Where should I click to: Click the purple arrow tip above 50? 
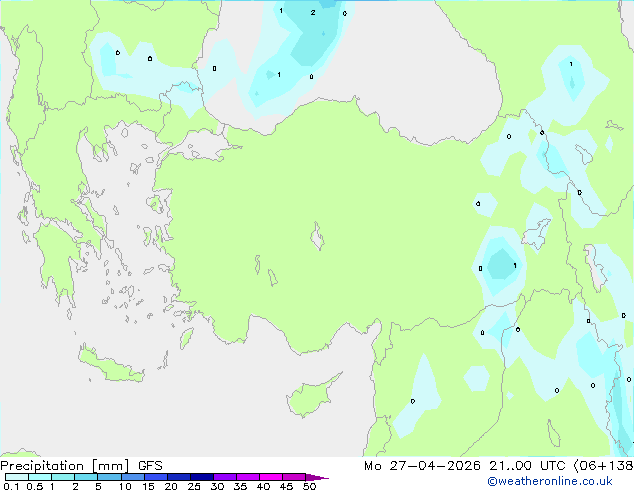317,477
